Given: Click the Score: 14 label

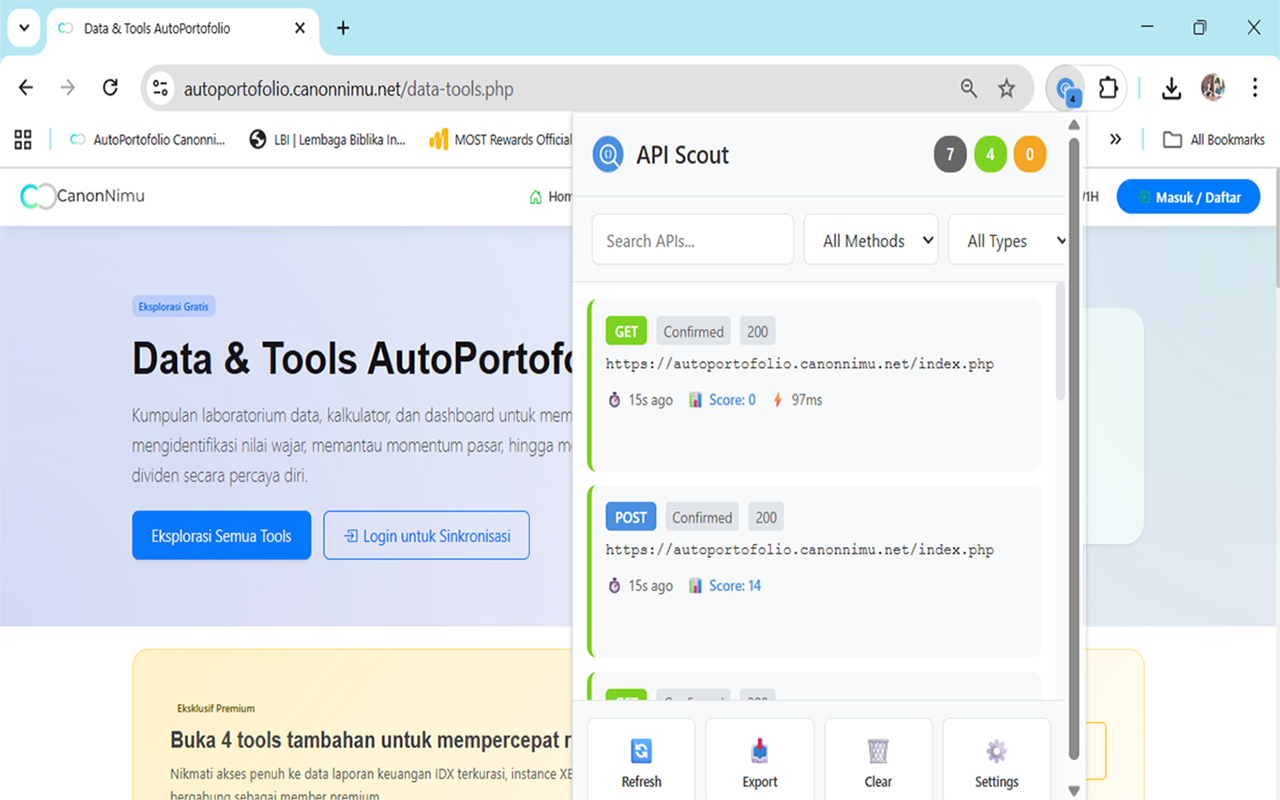Looking at the screenshot, I should click(x=735, y=586).
